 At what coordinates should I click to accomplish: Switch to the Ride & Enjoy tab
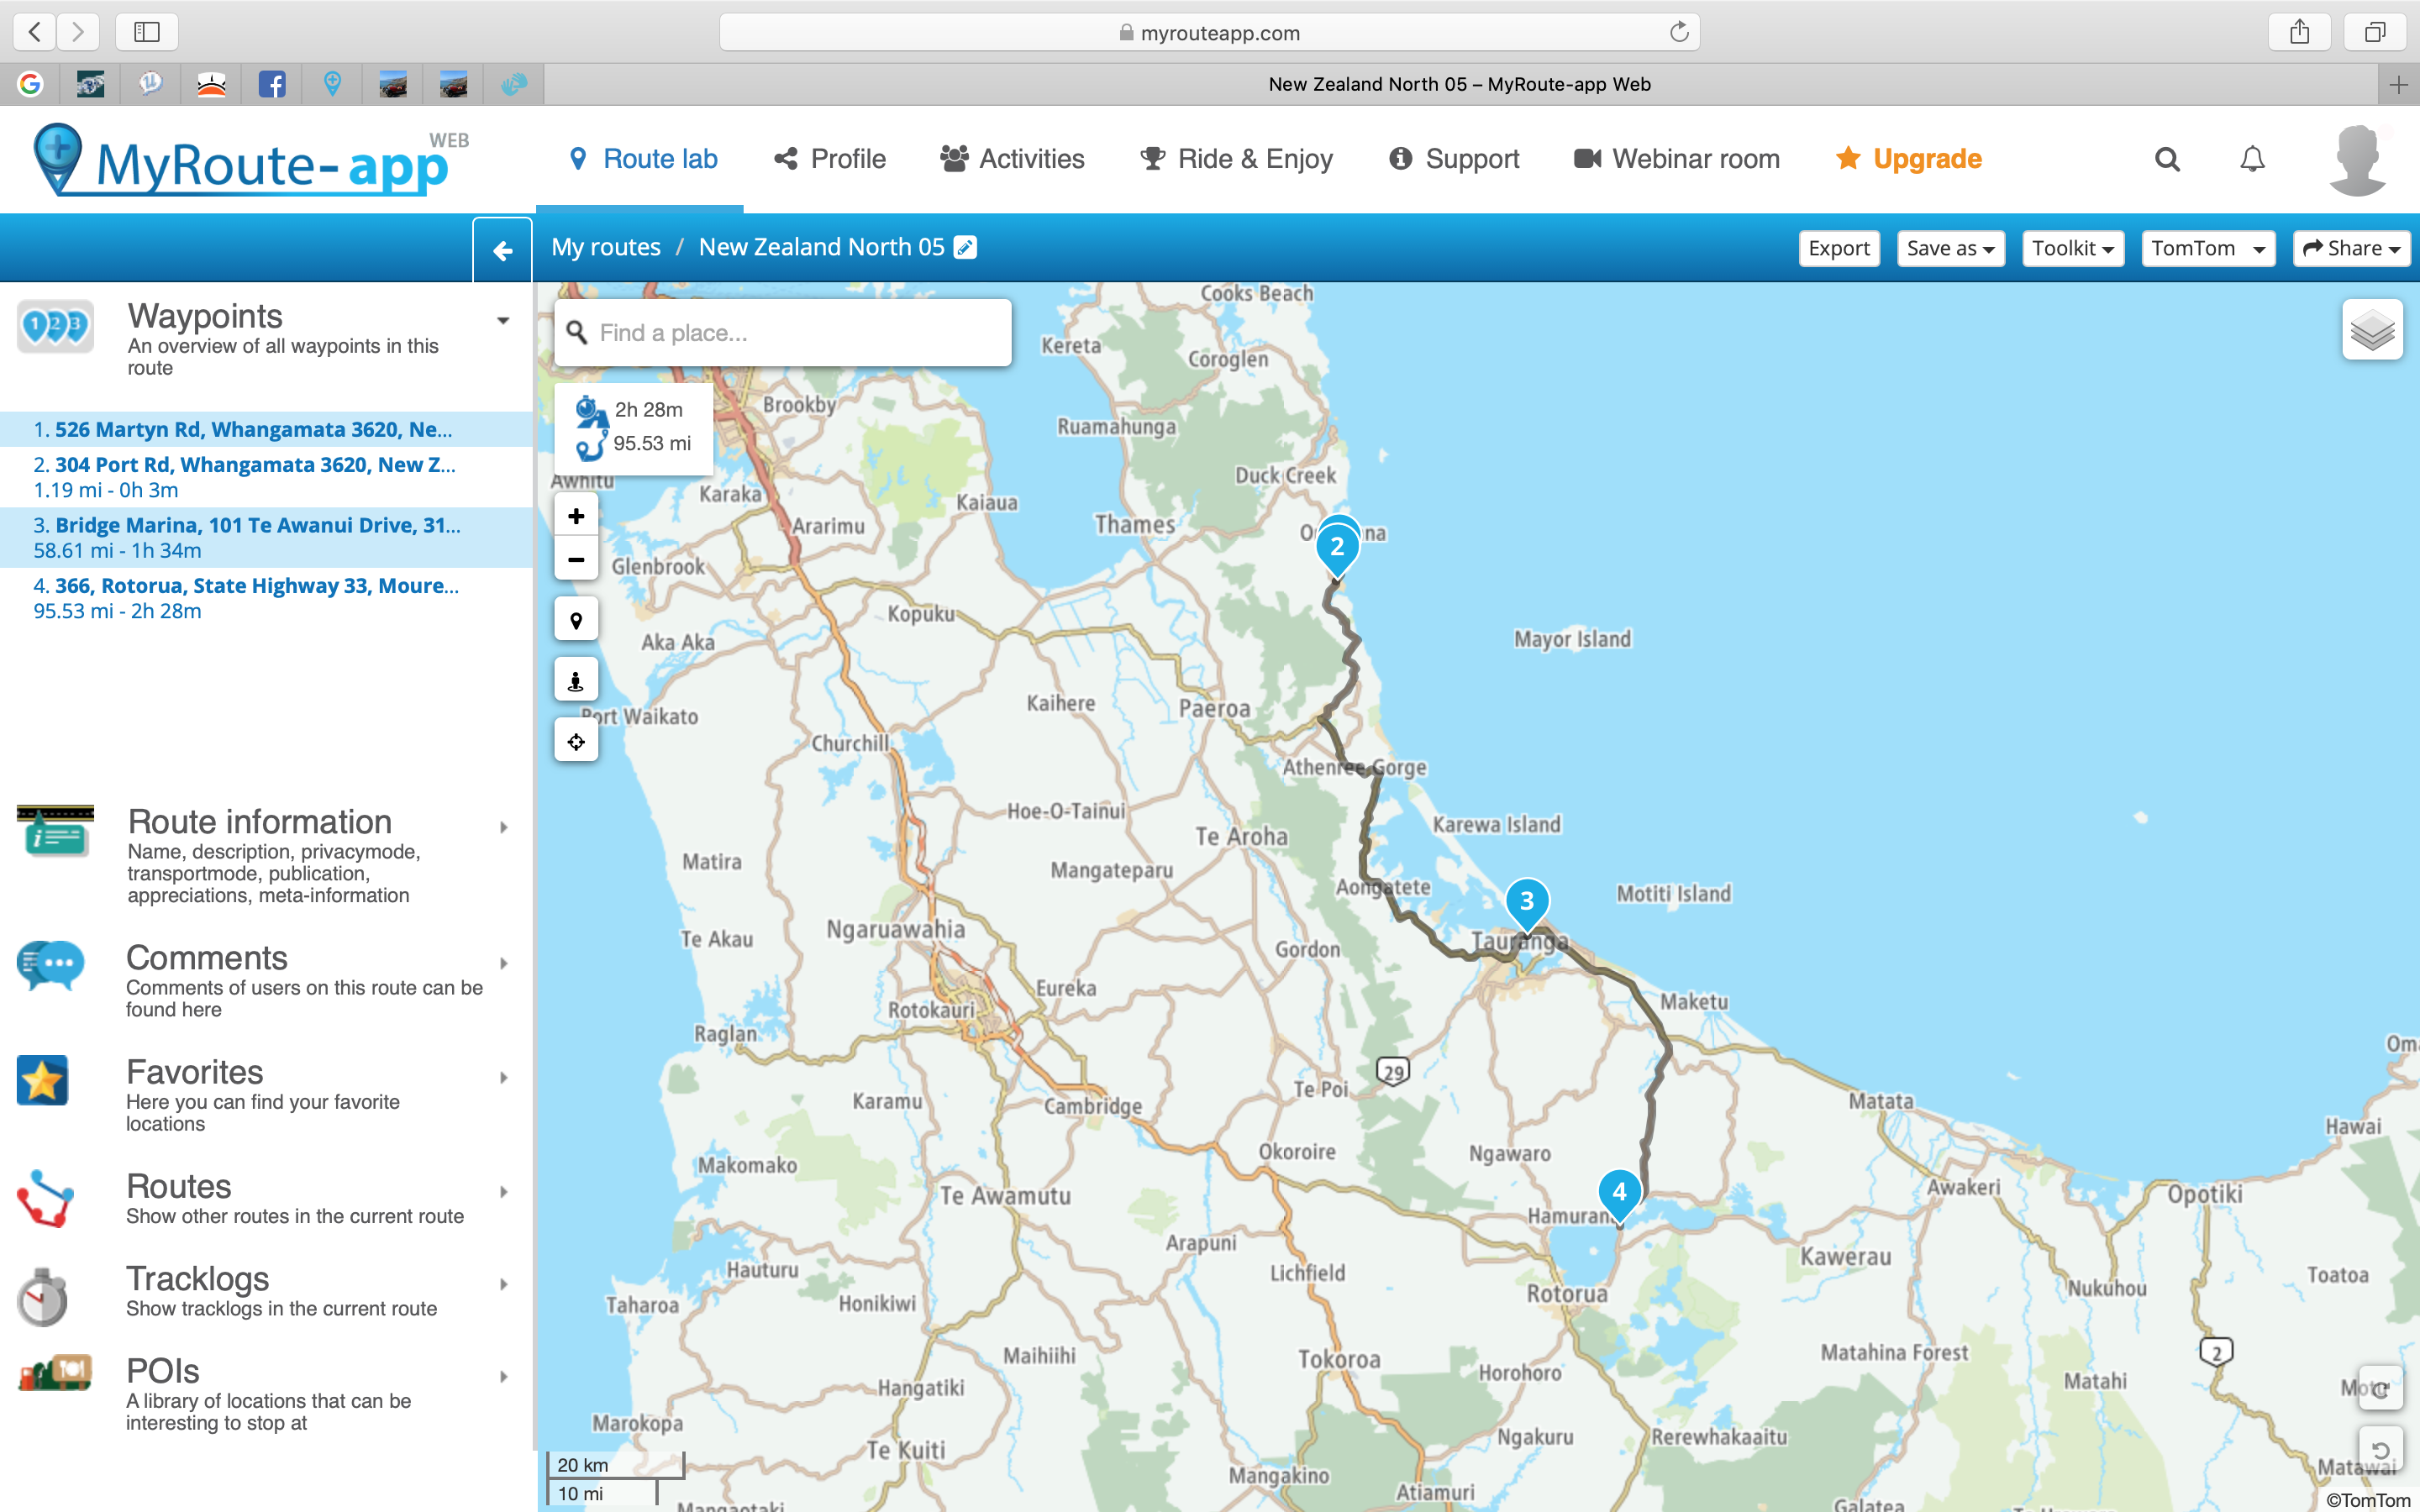pos(1236,159)
